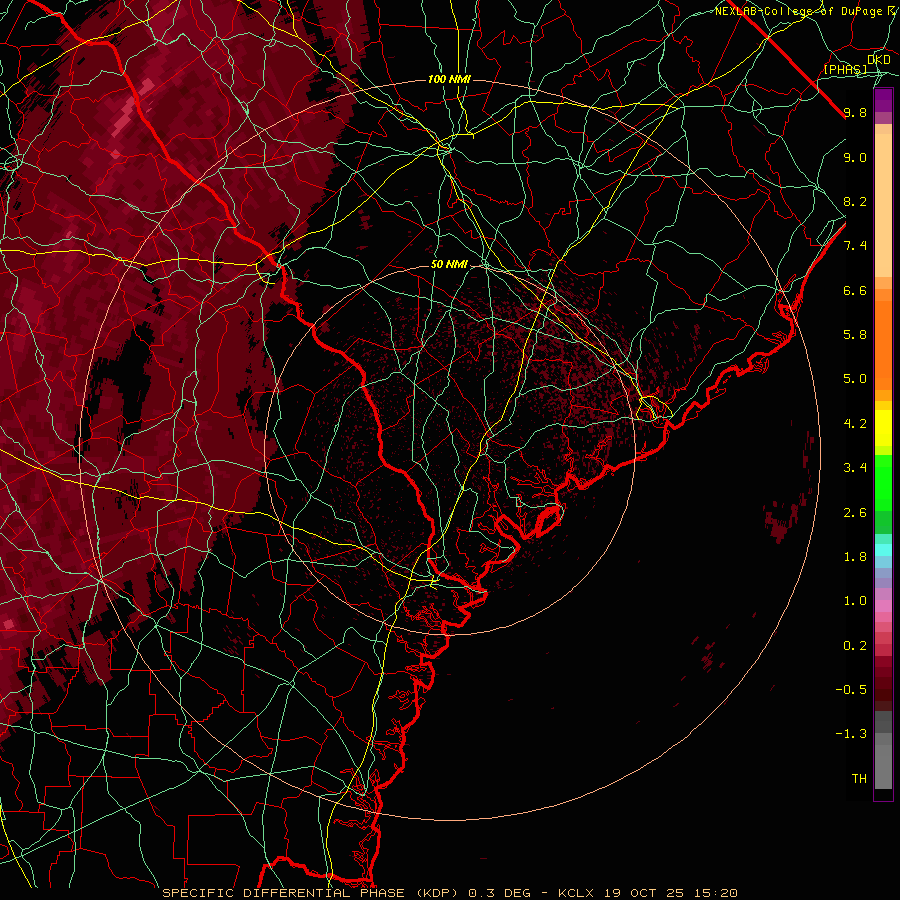Click the 0.2 value on the color scale
900x900 pixels.
tap(855, 646)
